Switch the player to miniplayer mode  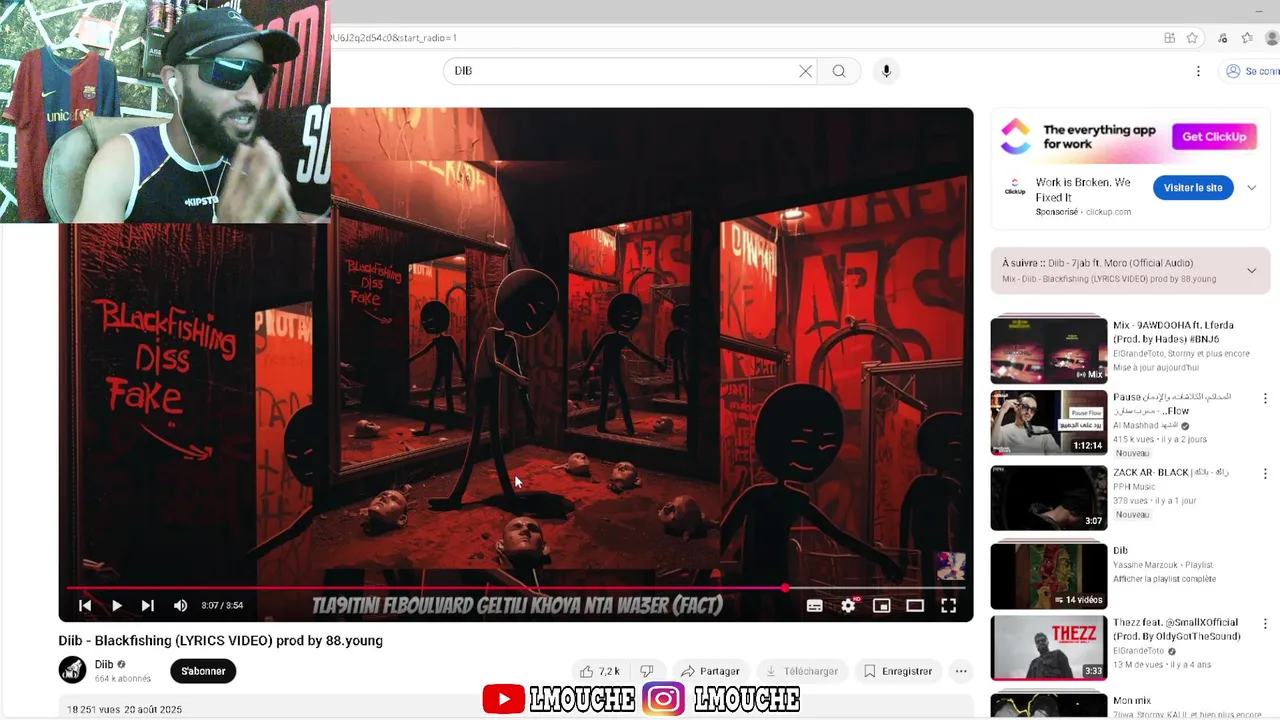coord(881,605)
